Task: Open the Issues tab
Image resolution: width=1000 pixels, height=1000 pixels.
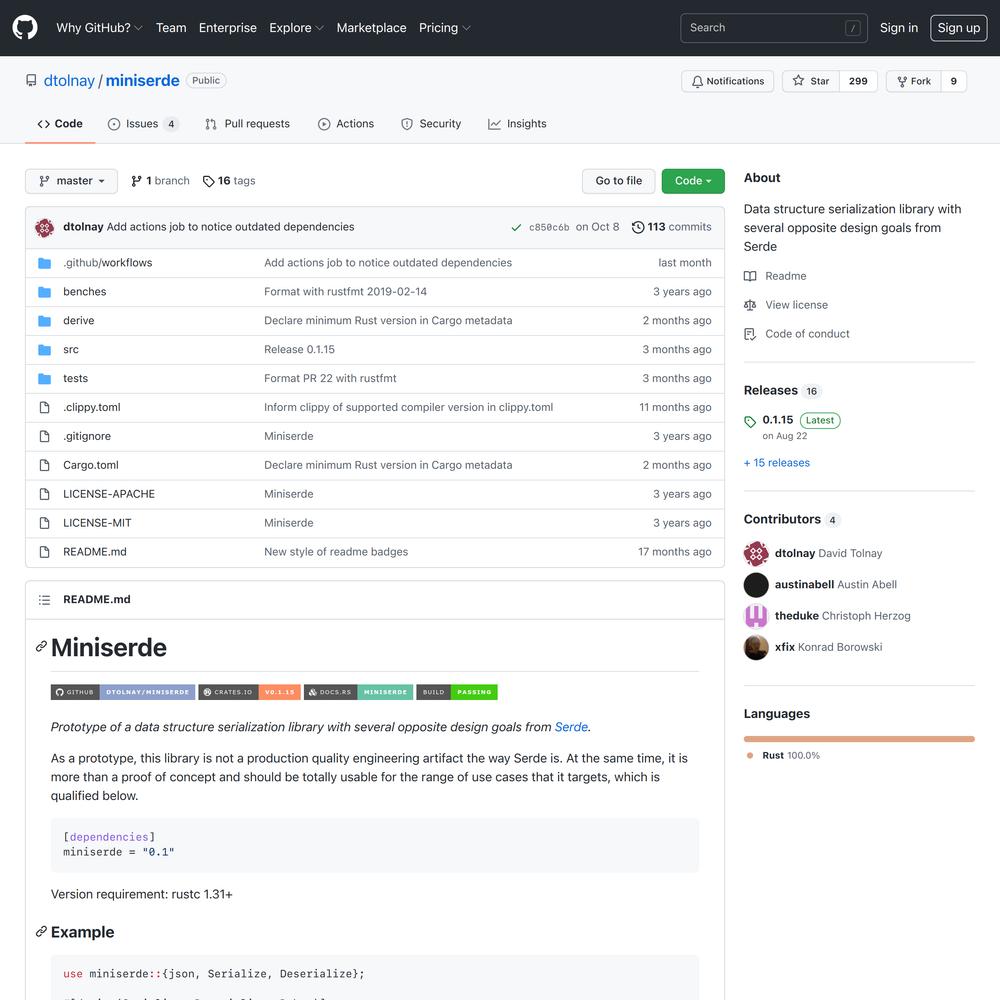Action: click(142, 124)
